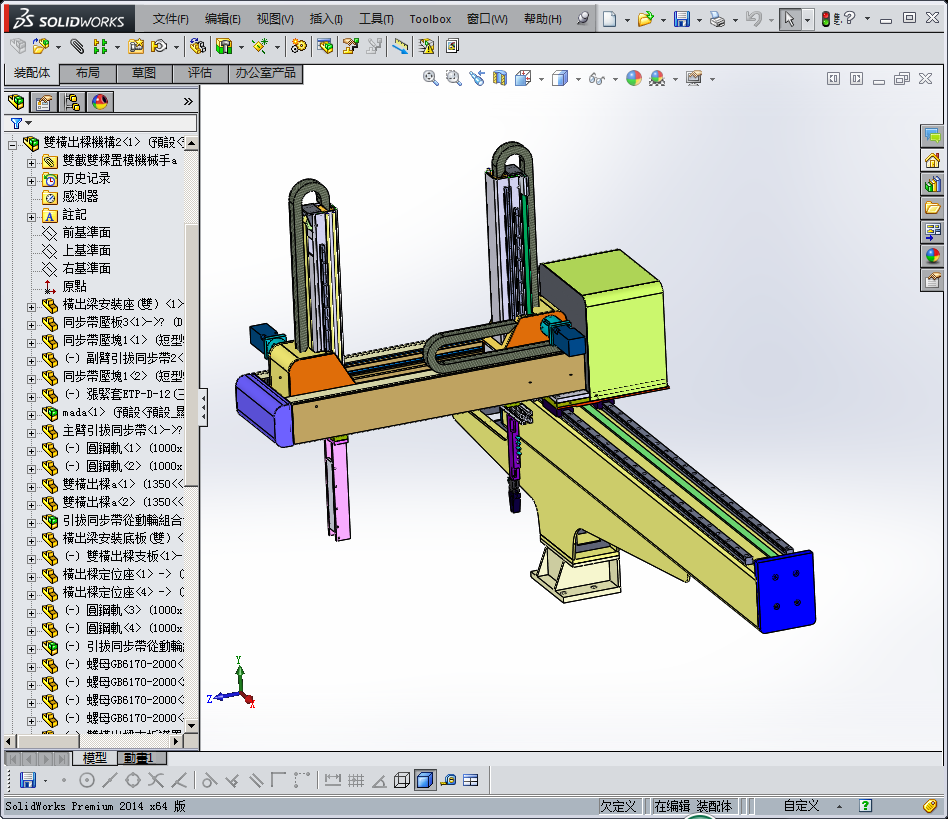948x819 pixels.
Task: Open the 文件(F) menu
Action: pyautogui.click(x=170, y=19)
